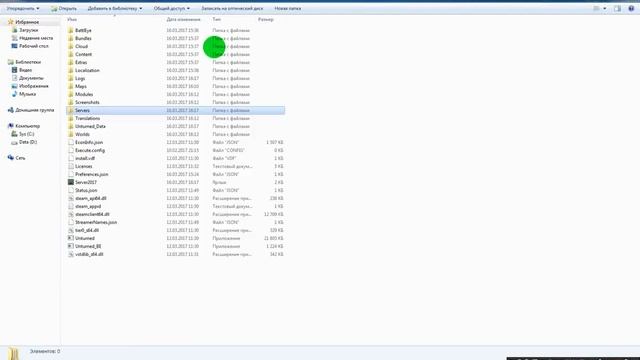Select the Unturned_Data folder name
This screenshot has height=360, width=640.
click(x=90, y=126)
